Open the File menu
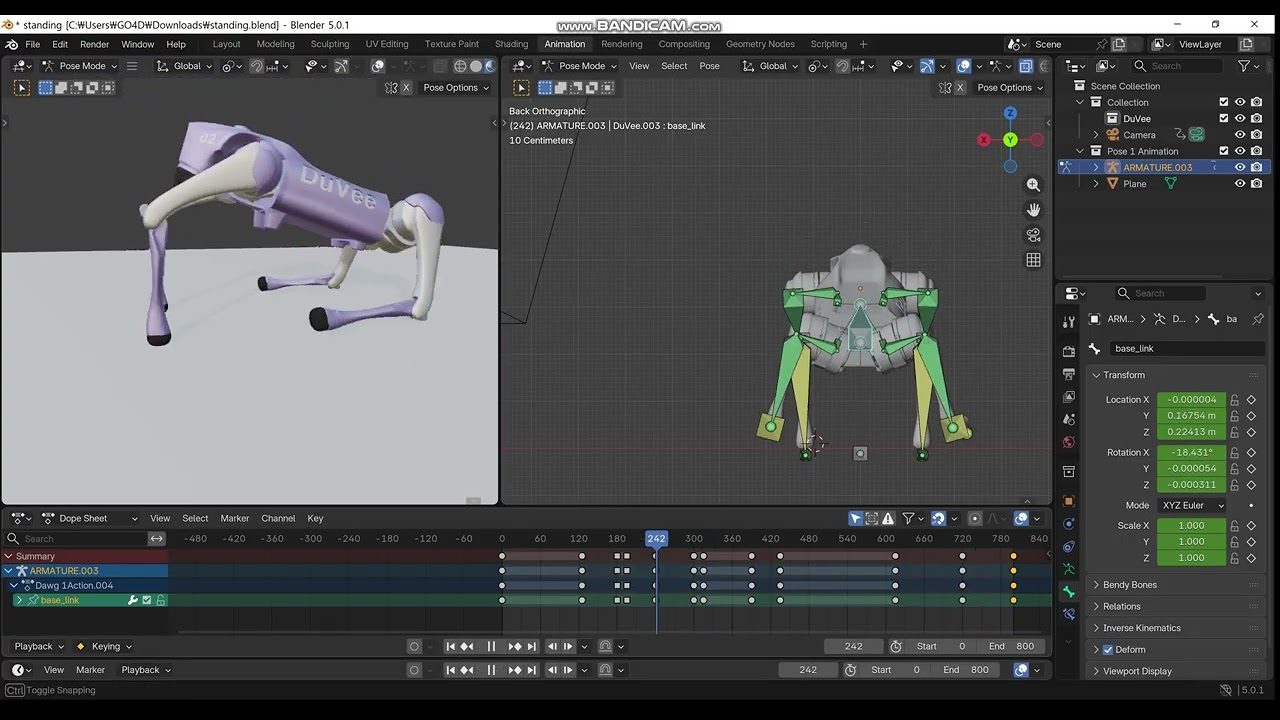This screenshot has width=1280, height=720. pyautogui.click(x=33, y=44)
